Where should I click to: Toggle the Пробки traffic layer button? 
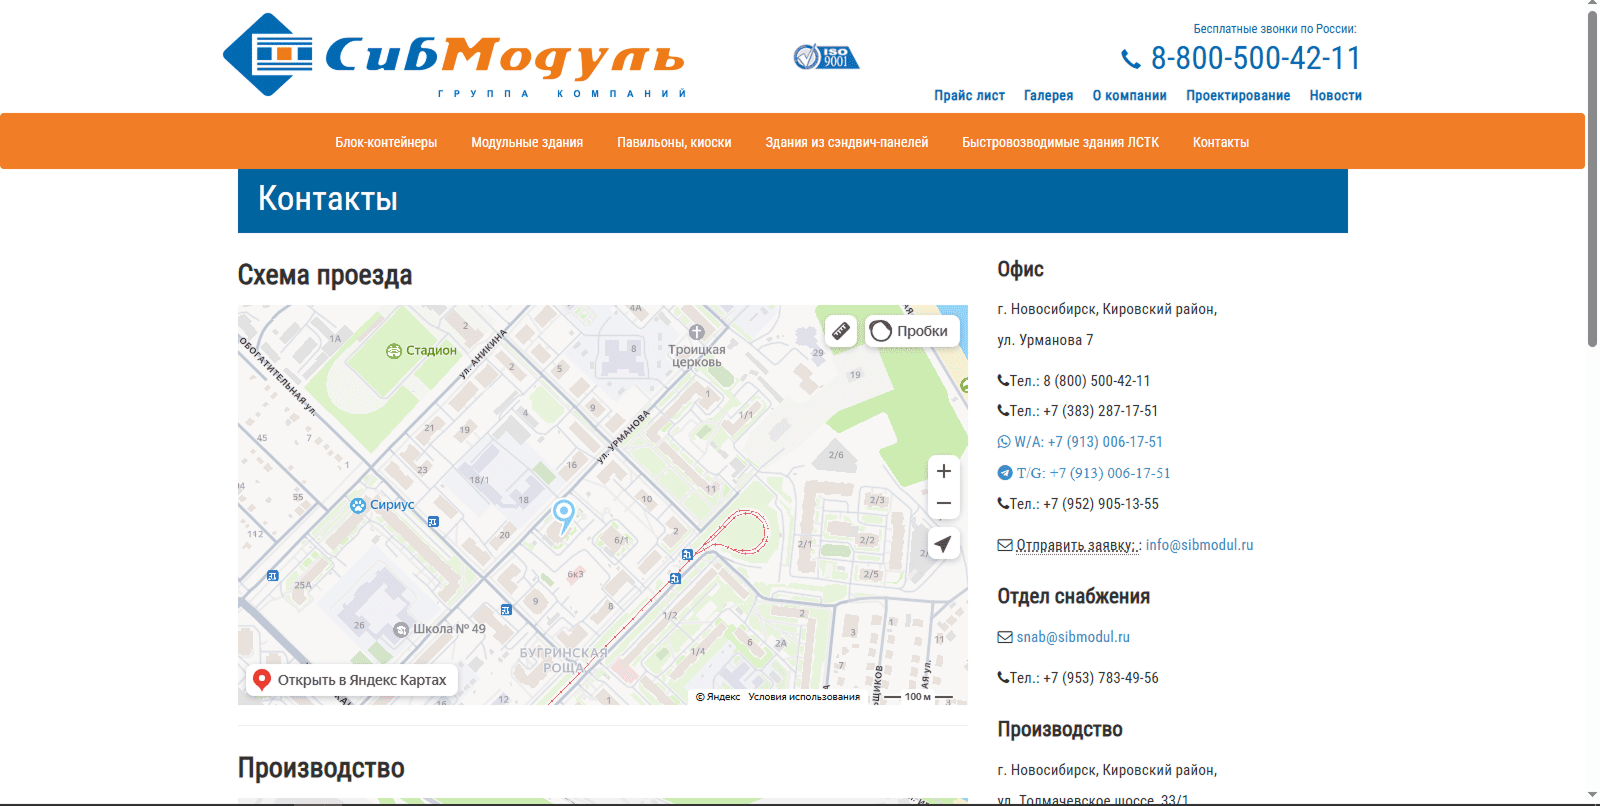click(911, 331)
